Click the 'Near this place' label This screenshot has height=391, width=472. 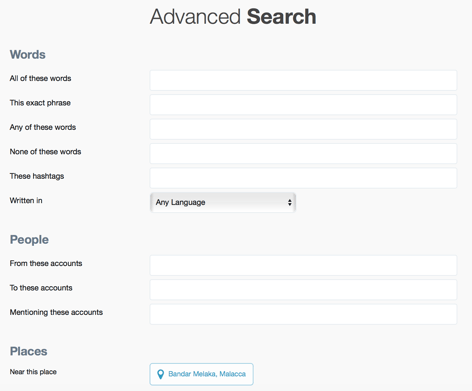pos(33,372)
